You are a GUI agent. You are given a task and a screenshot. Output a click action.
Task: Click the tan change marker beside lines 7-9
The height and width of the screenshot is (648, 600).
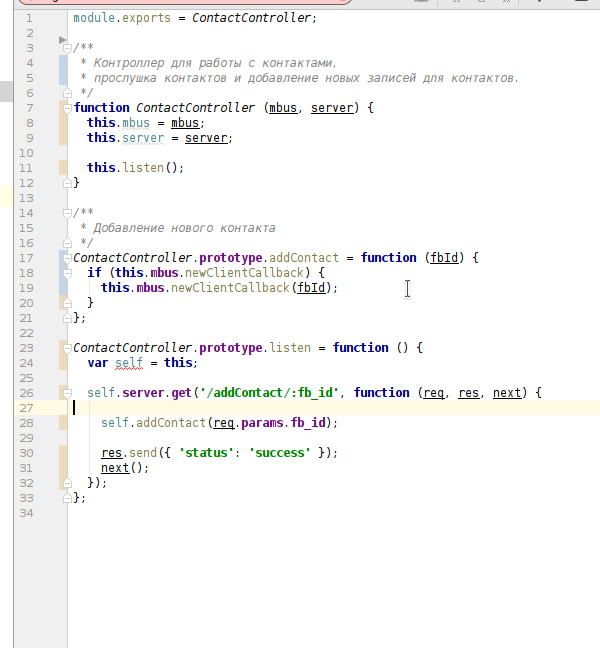click(63, 123)
